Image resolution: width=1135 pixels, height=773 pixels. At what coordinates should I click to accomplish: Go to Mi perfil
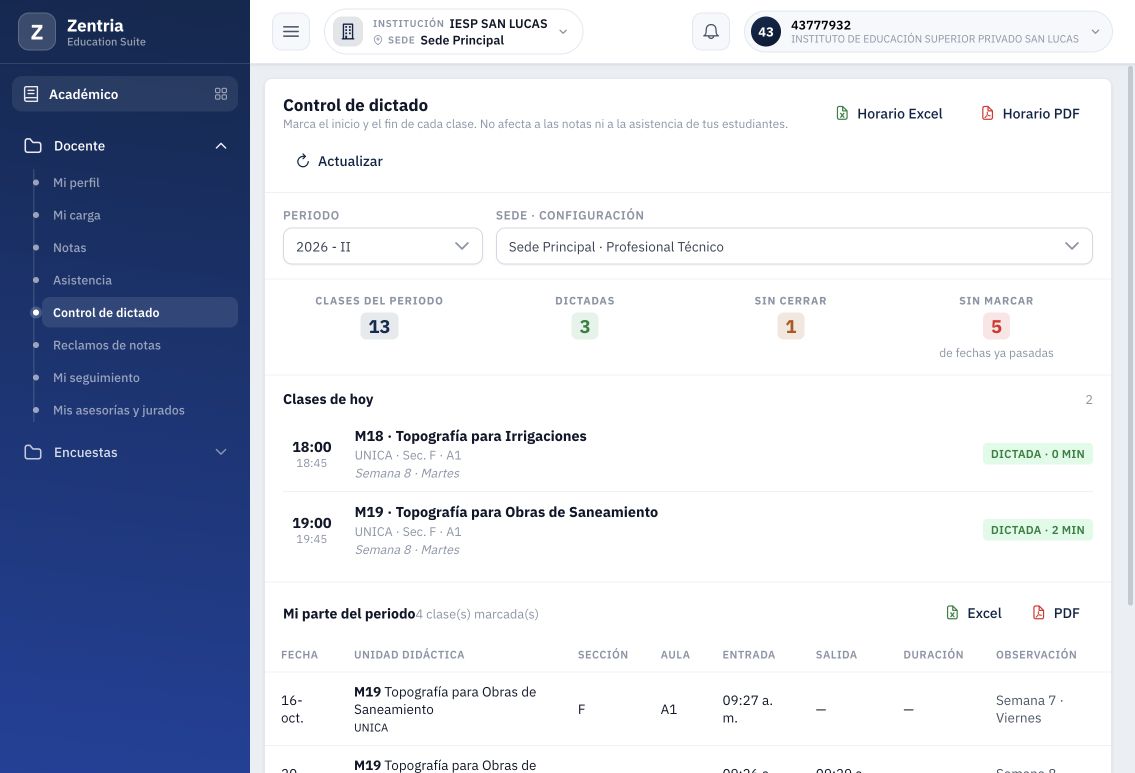(x=76, y=182)
